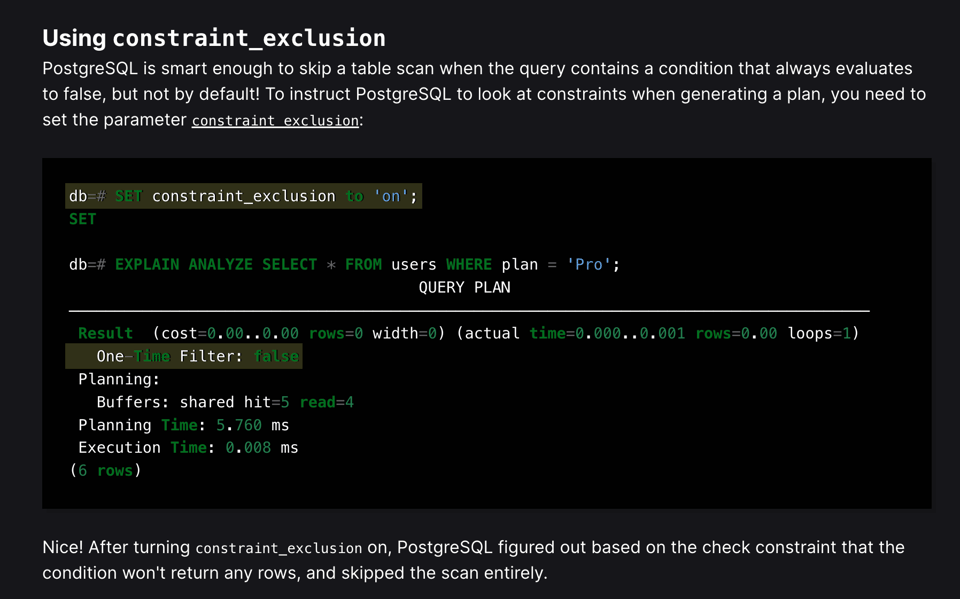960x599 pixels.
Task: Select the WHERE keyword in the query
Action: pos(469,264)
